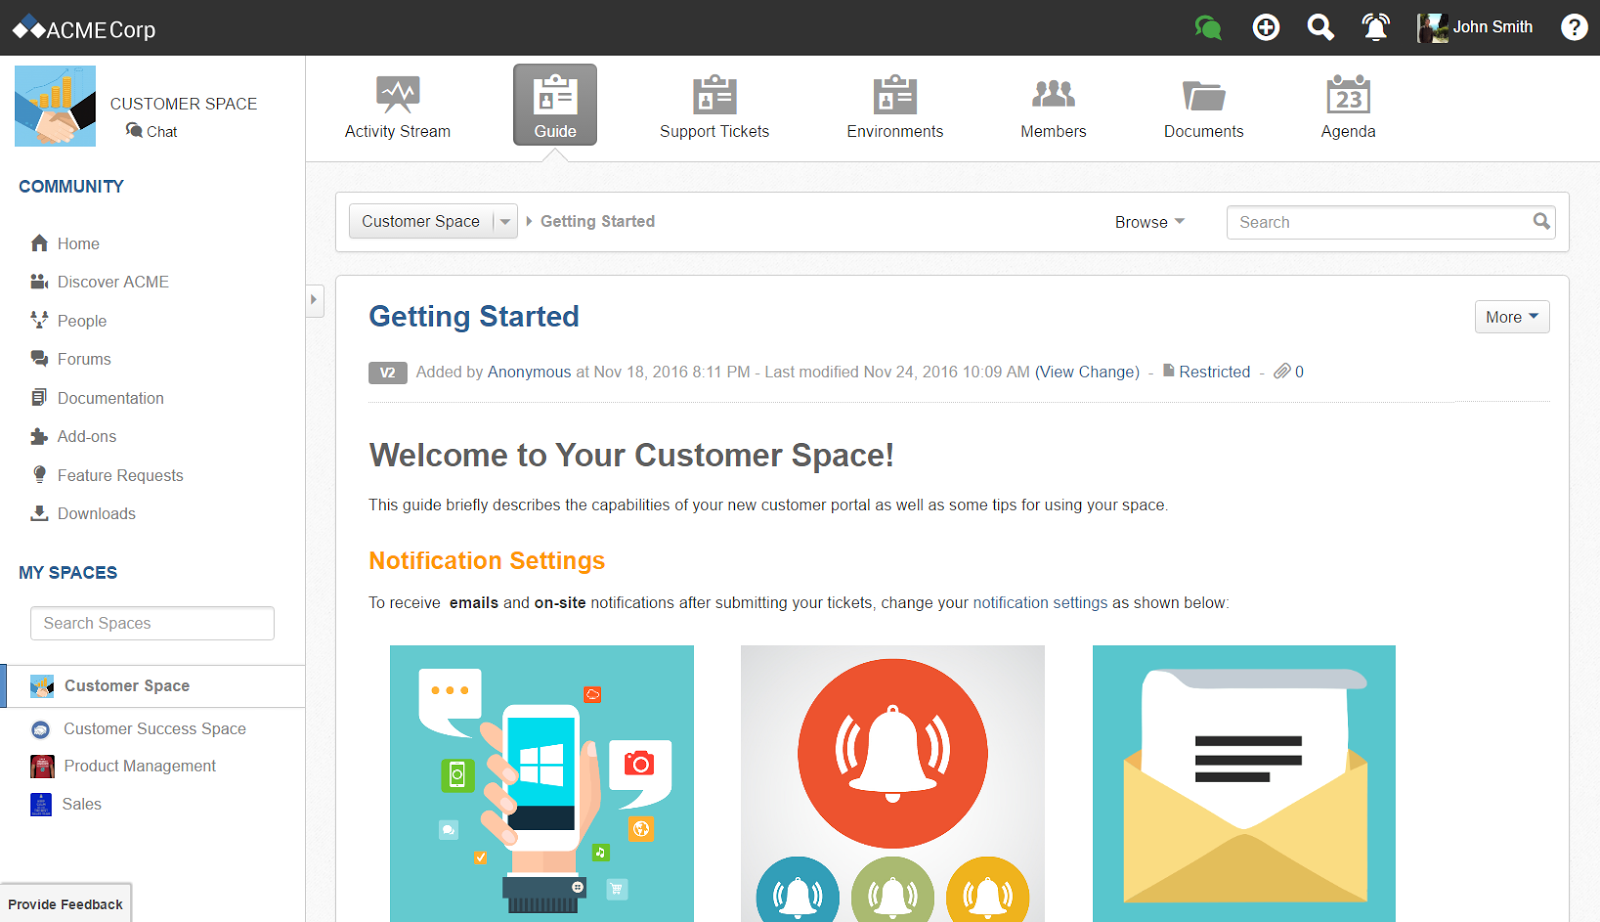Open the Forums sidebar item

click(84, 358)
